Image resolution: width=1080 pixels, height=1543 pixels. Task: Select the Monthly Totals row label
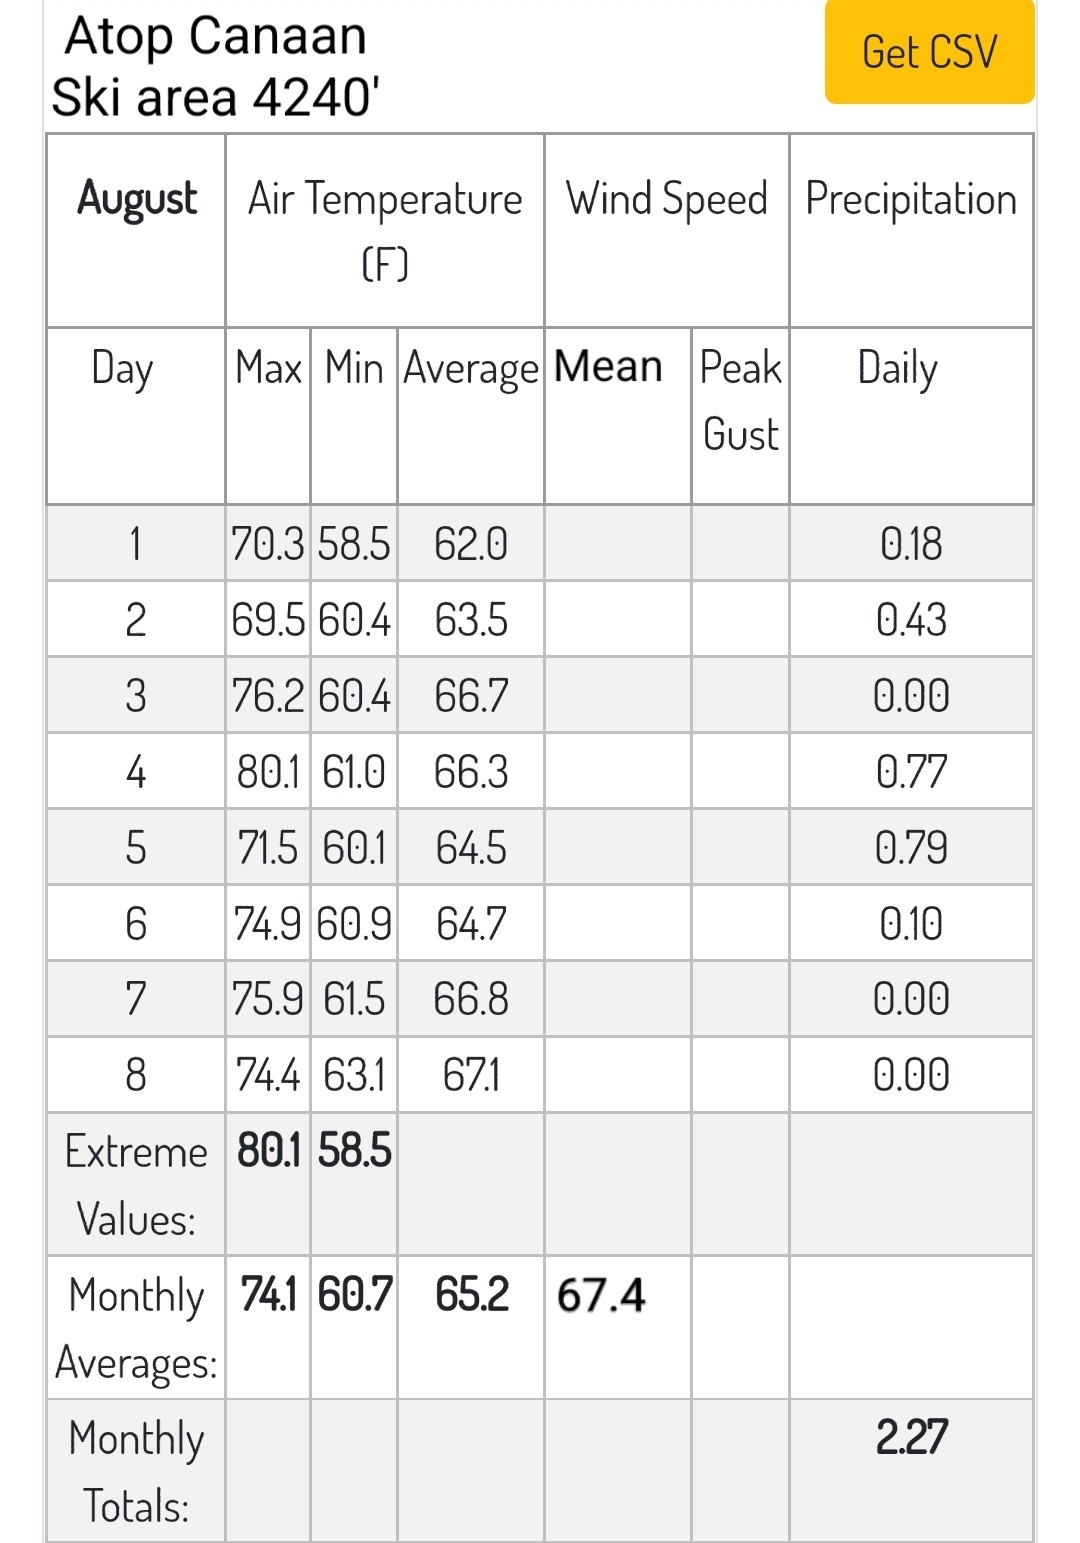tap(136, 1471)
